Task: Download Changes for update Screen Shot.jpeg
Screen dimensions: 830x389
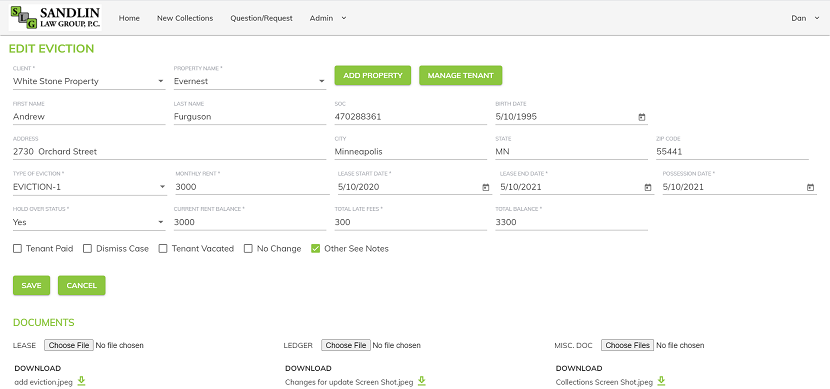Action: pos(421,381)
